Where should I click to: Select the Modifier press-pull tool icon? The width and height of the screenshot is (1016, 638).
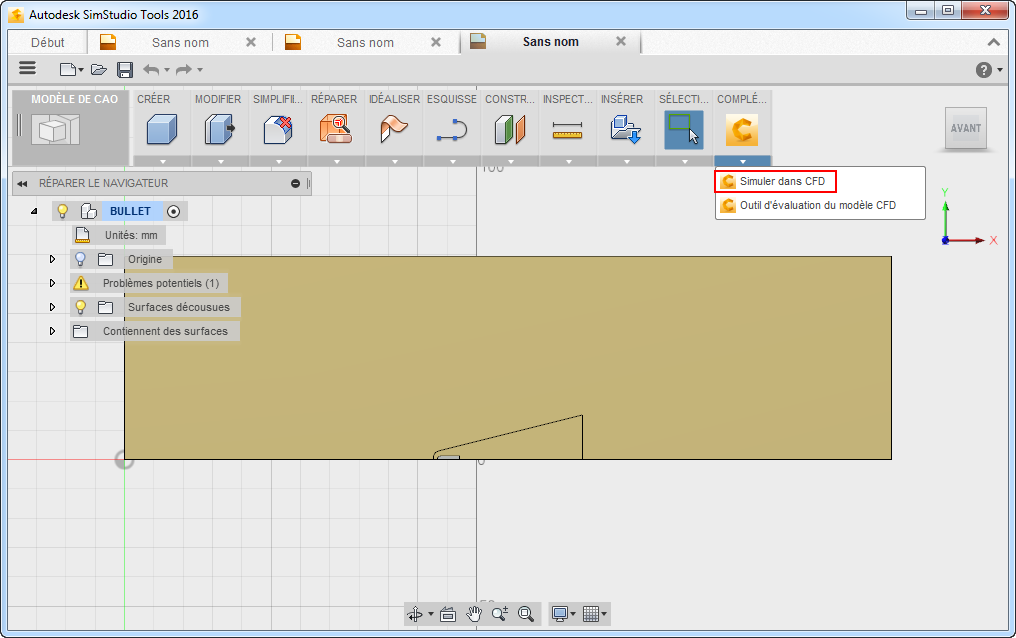(x=220, y=129)
